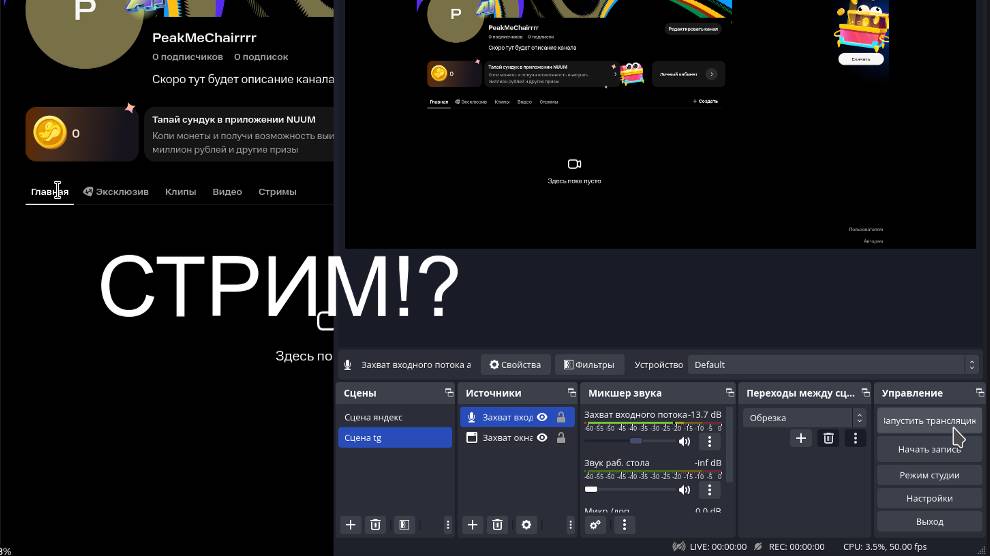
Task: Open the Стримы tab on NUUM page
Action: pyautogui.click(x=277, y=192)
